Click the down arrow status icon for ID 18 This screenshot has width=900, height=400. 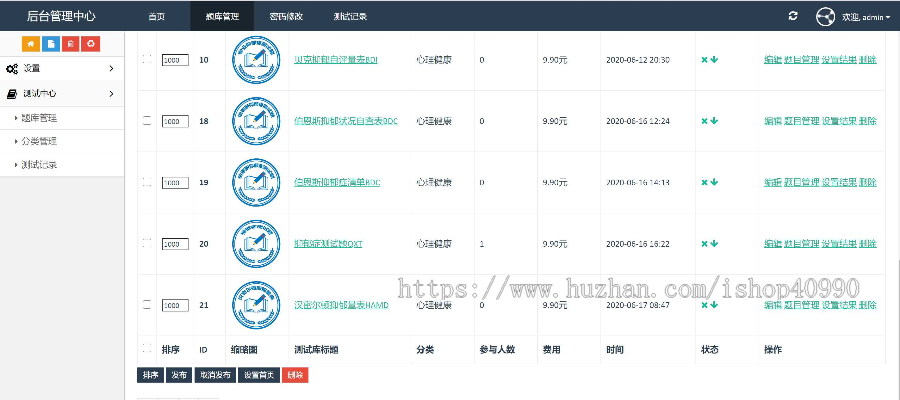click(714, 121)
